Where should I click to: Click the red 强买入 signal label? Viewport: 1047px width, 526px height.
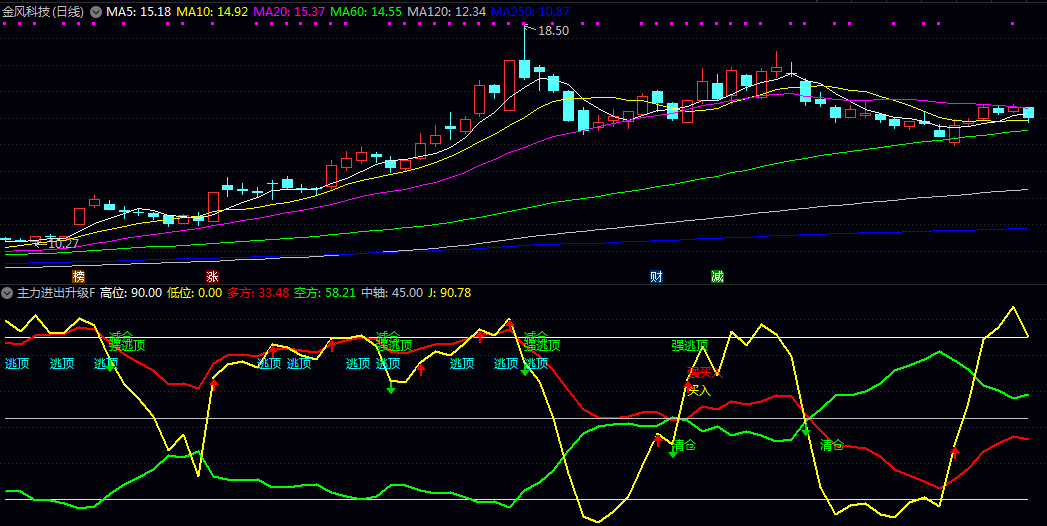(704, 372)
